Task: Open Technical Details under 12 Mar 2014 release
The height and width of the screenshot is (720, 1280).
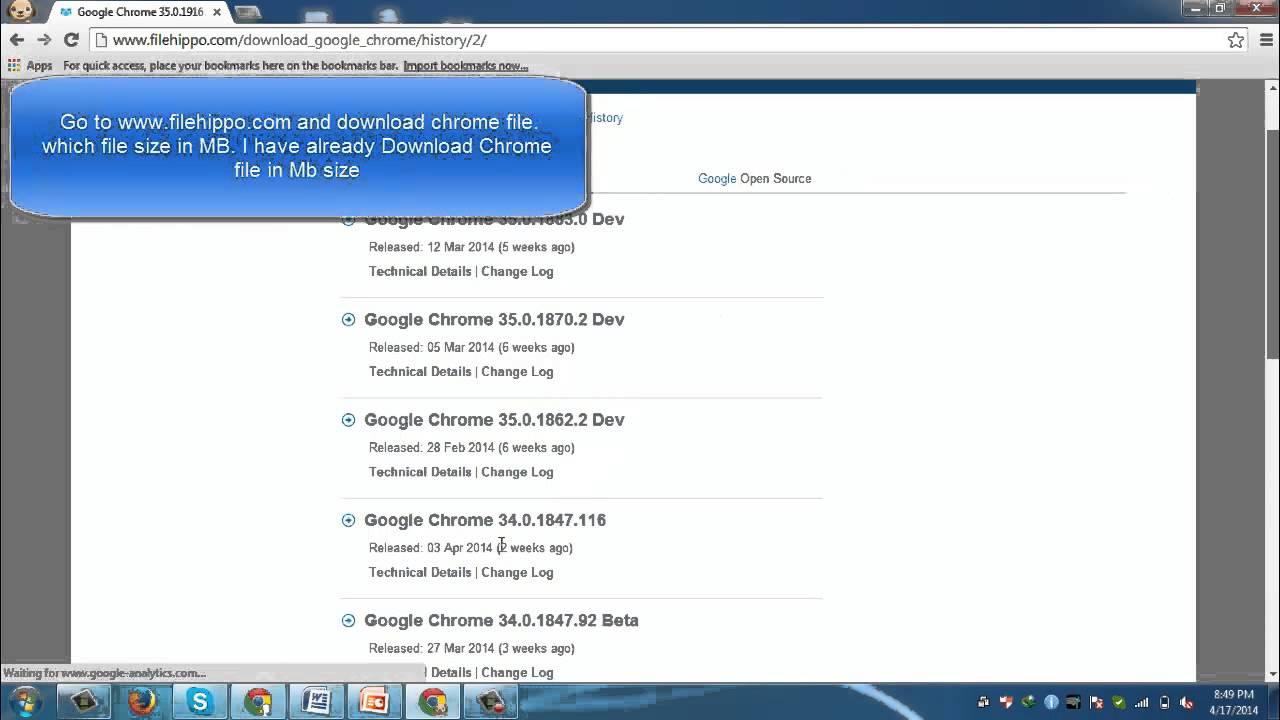Action: point(420,271)
